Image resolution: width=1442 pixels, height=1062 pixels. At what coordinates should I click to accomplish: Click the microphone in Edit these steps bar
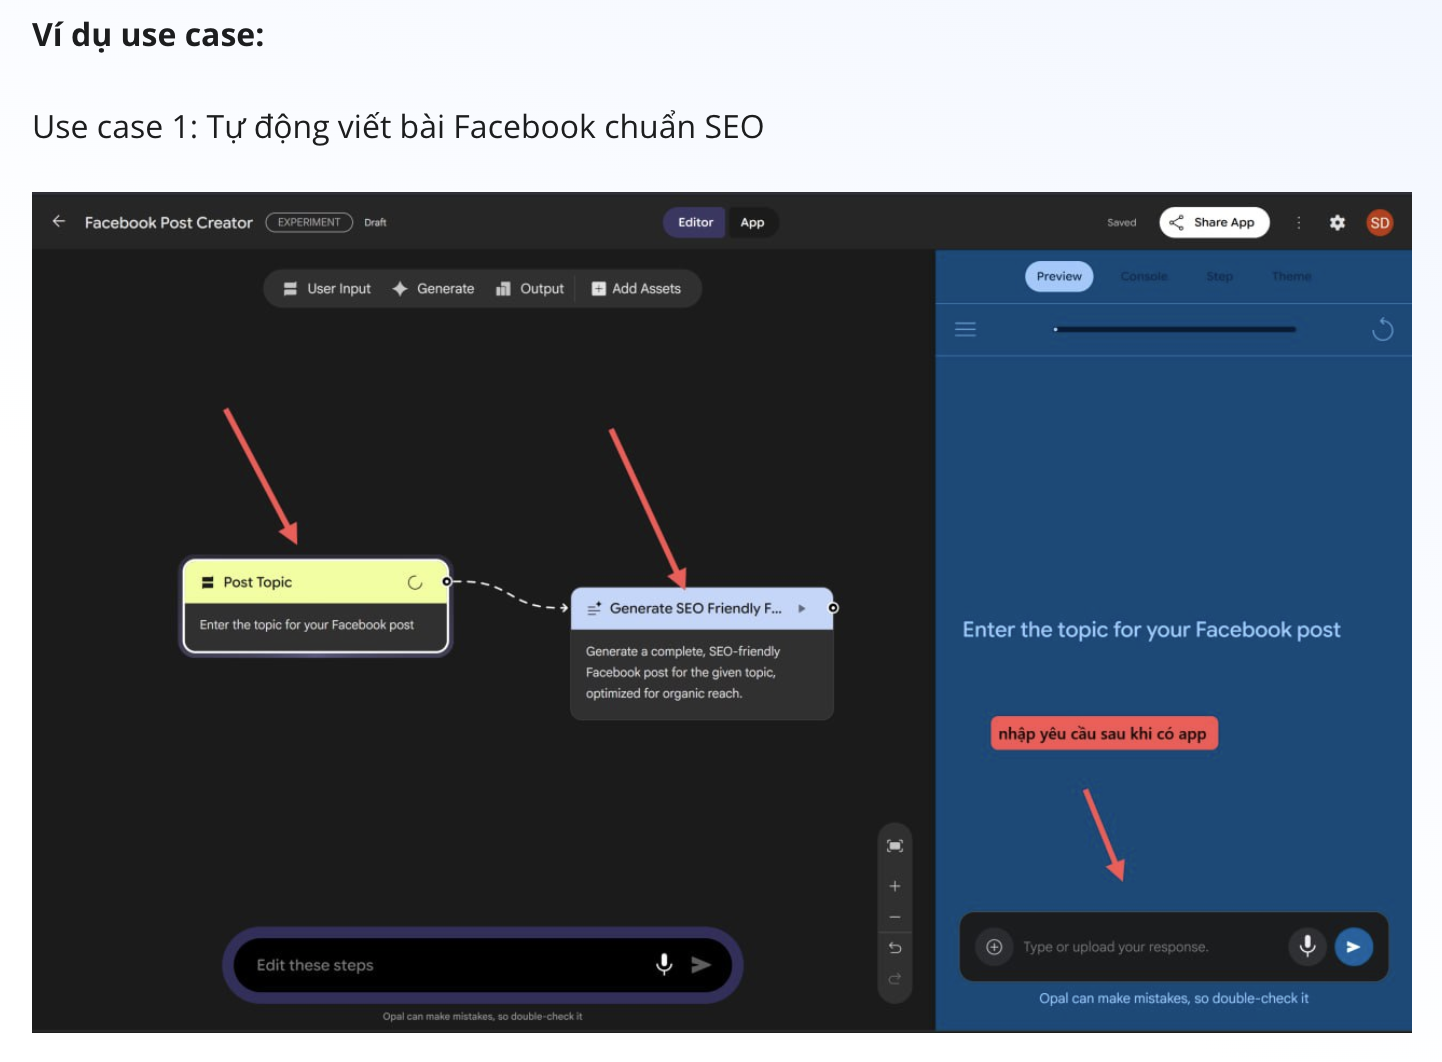664,964
